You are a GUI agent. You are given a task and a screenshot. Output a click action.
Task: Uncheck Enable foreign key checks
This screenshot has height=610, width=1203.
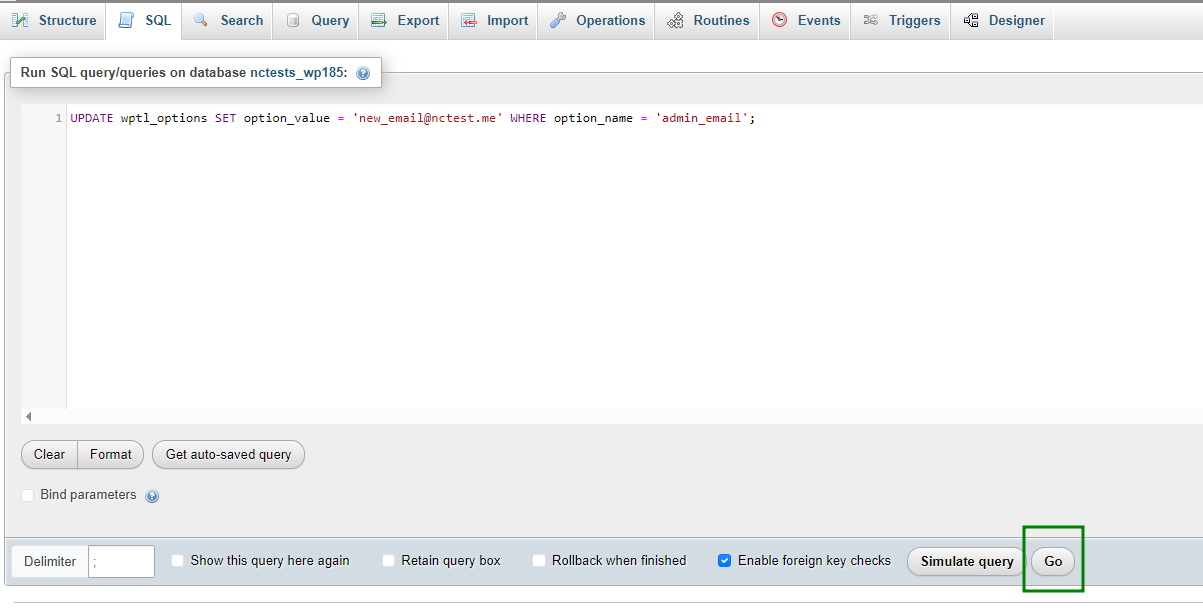pyautogui.click(x=725, y=561)
